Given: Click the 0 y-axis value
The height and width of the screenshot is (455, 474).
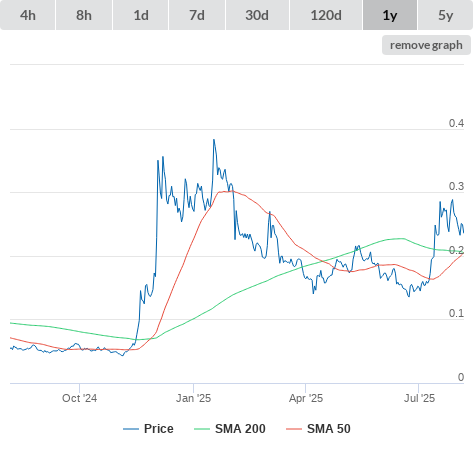Looking at the screenshot, I should (461, 377).
